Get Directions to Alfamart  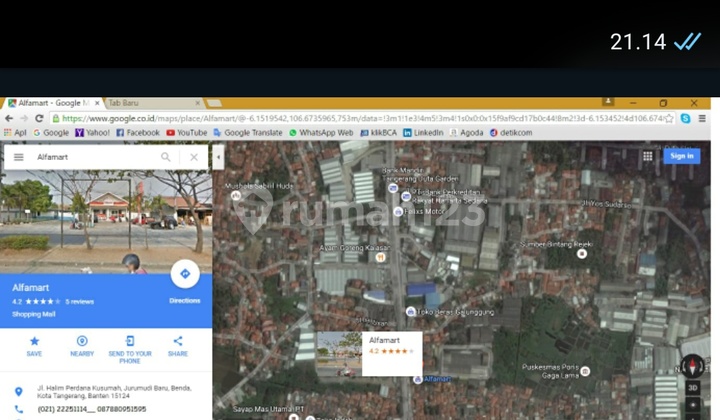184,275
